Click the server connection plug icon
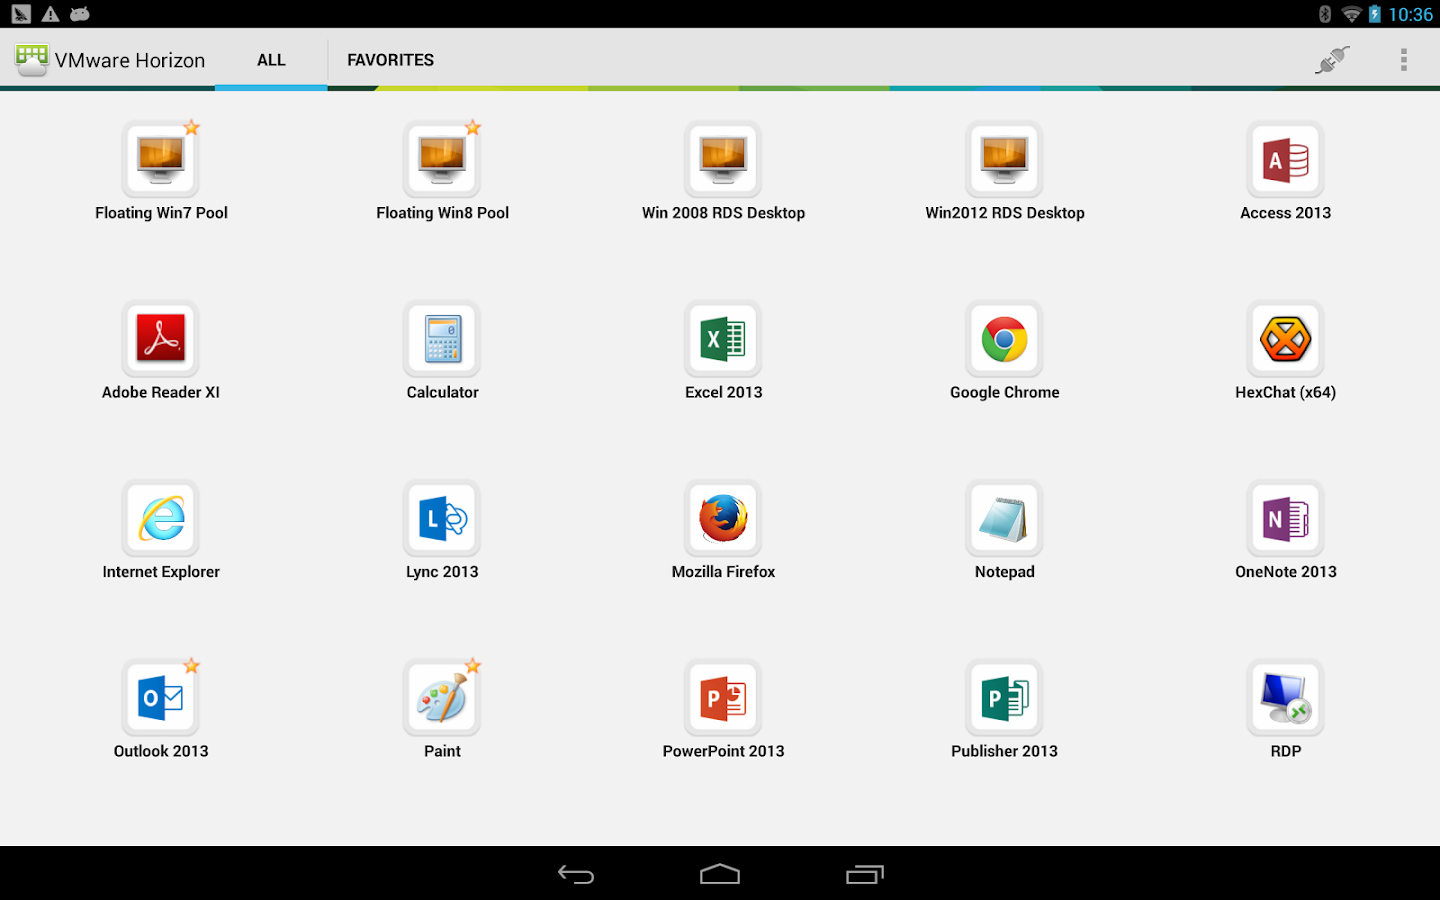1440x900 pixels. pos(1332,60)
